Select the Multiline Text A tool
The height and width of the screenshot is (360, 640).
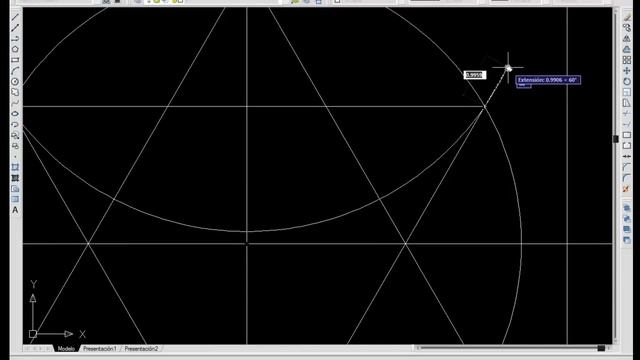click(15, 210)
